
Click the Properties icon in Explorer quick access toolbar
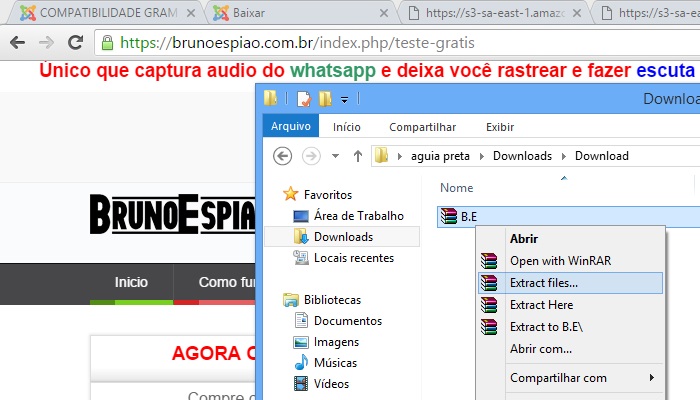[x=302, y=99]
